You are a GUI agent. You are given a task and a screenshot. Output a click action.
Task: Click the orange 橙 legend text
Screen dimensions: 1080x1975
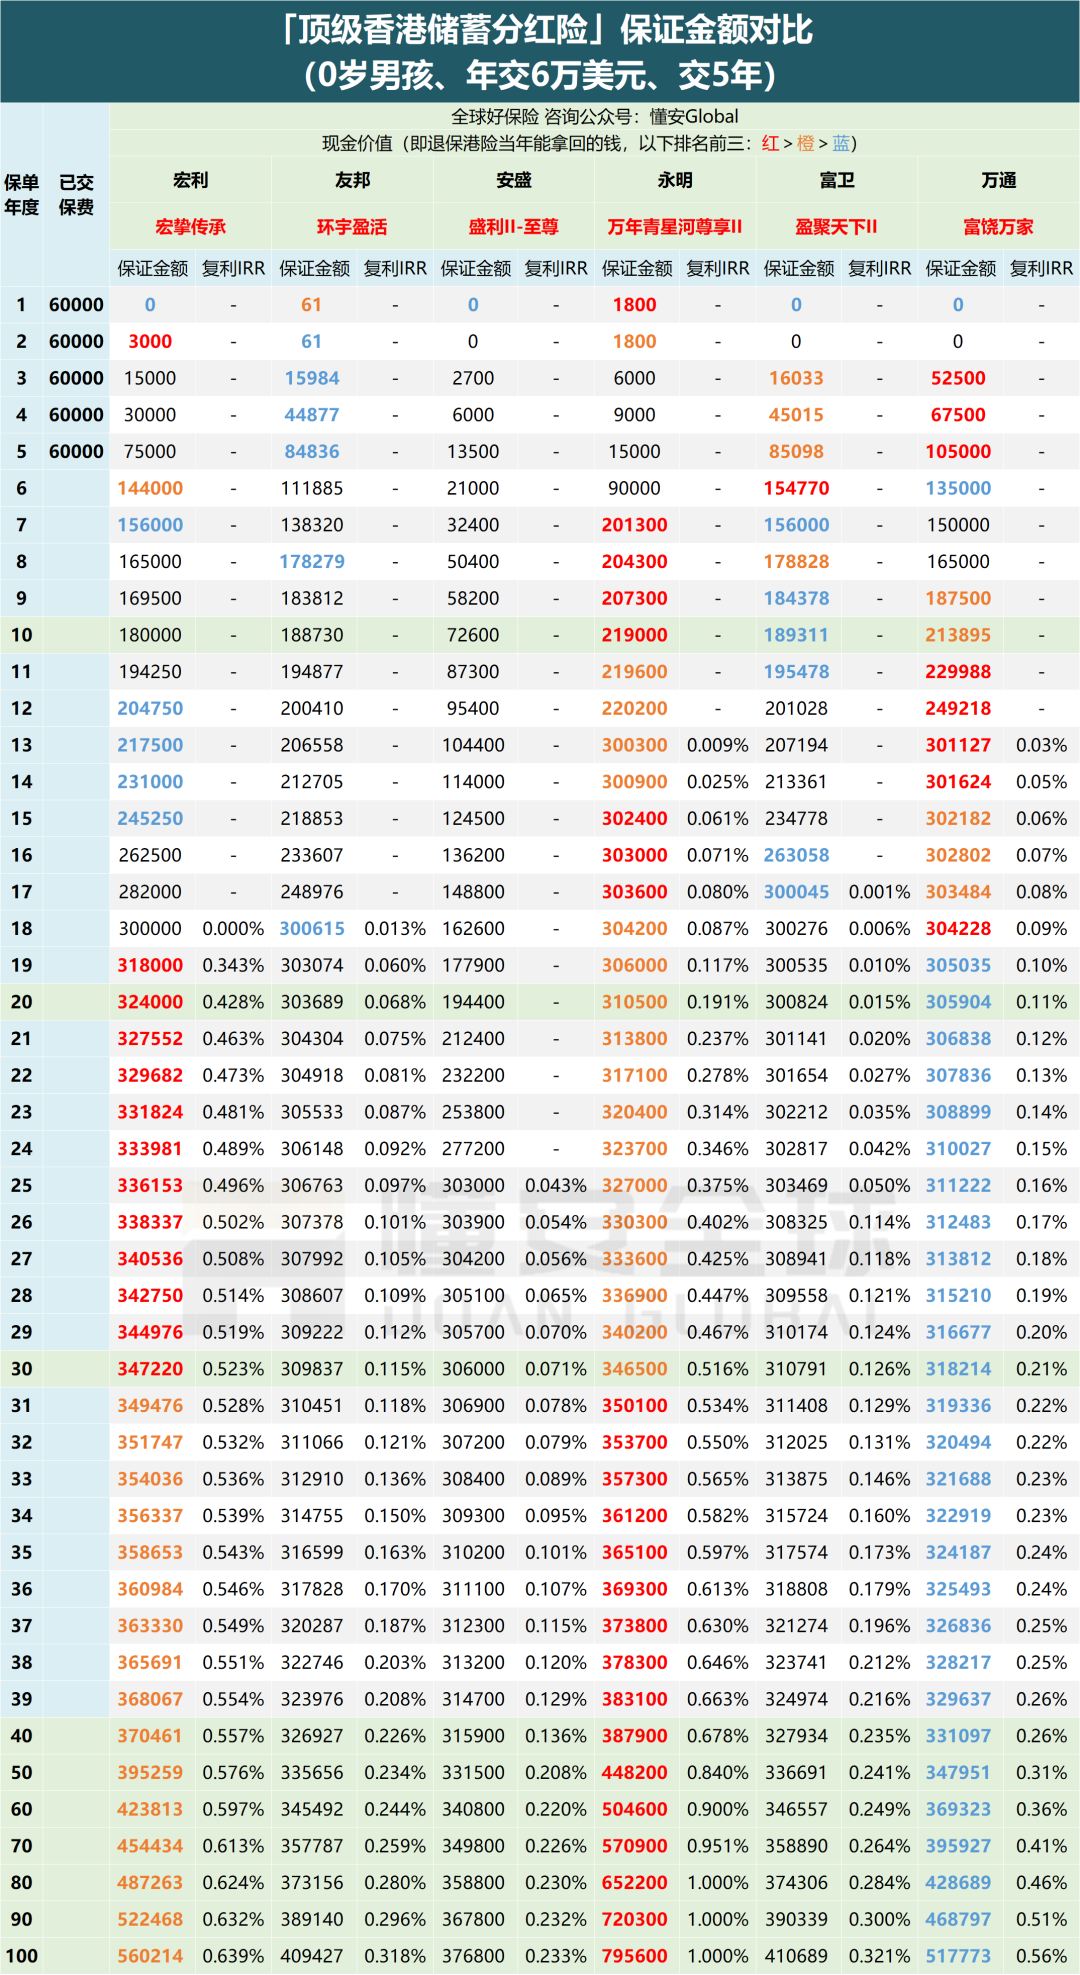805,144
